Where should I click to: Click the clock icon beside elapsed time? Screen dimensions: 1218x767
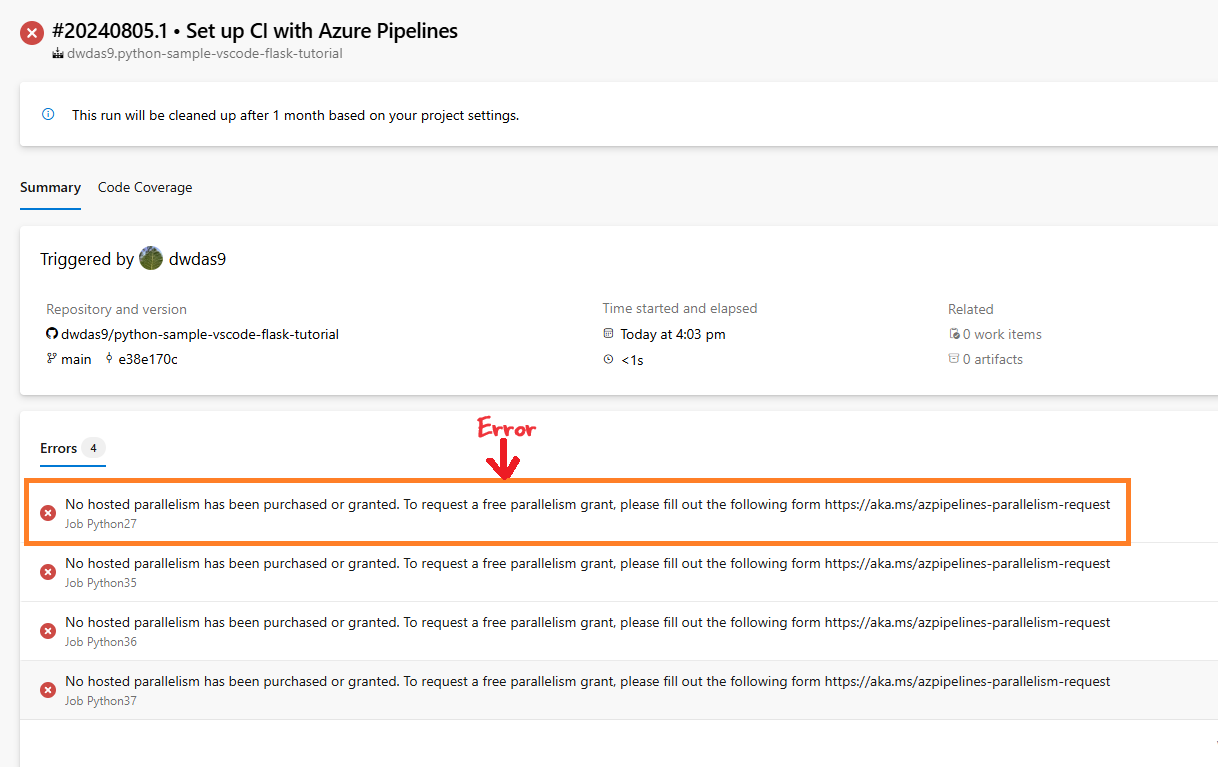click(x=609, y=359)
